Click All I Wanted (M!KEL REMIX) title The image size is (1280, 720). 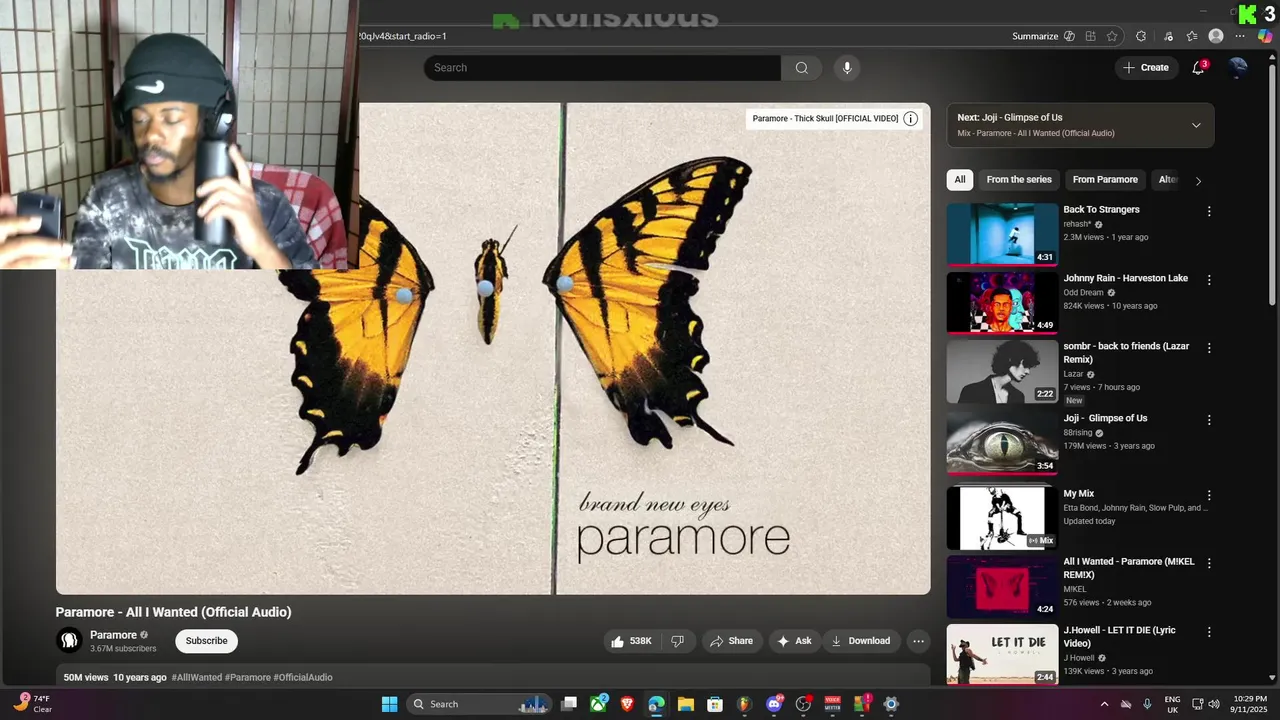(x=1128, y=569)
